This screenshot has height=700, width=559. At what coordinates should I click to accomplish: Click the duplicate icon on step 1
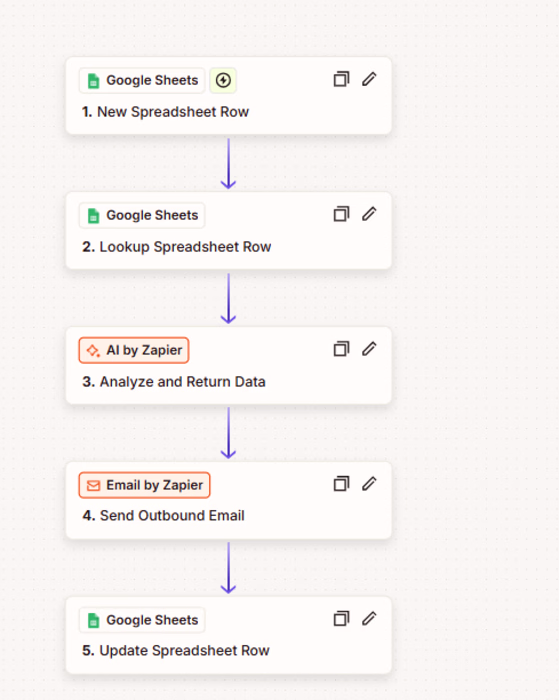click(341, 79)
